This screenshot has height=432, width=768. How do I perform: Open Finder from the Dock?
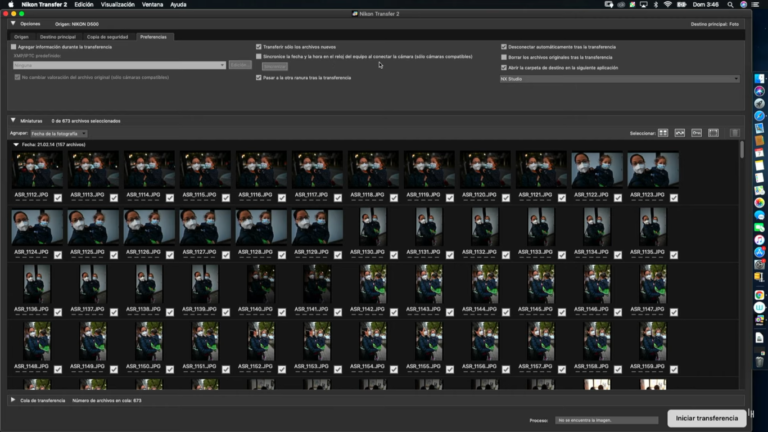(759, 76)
